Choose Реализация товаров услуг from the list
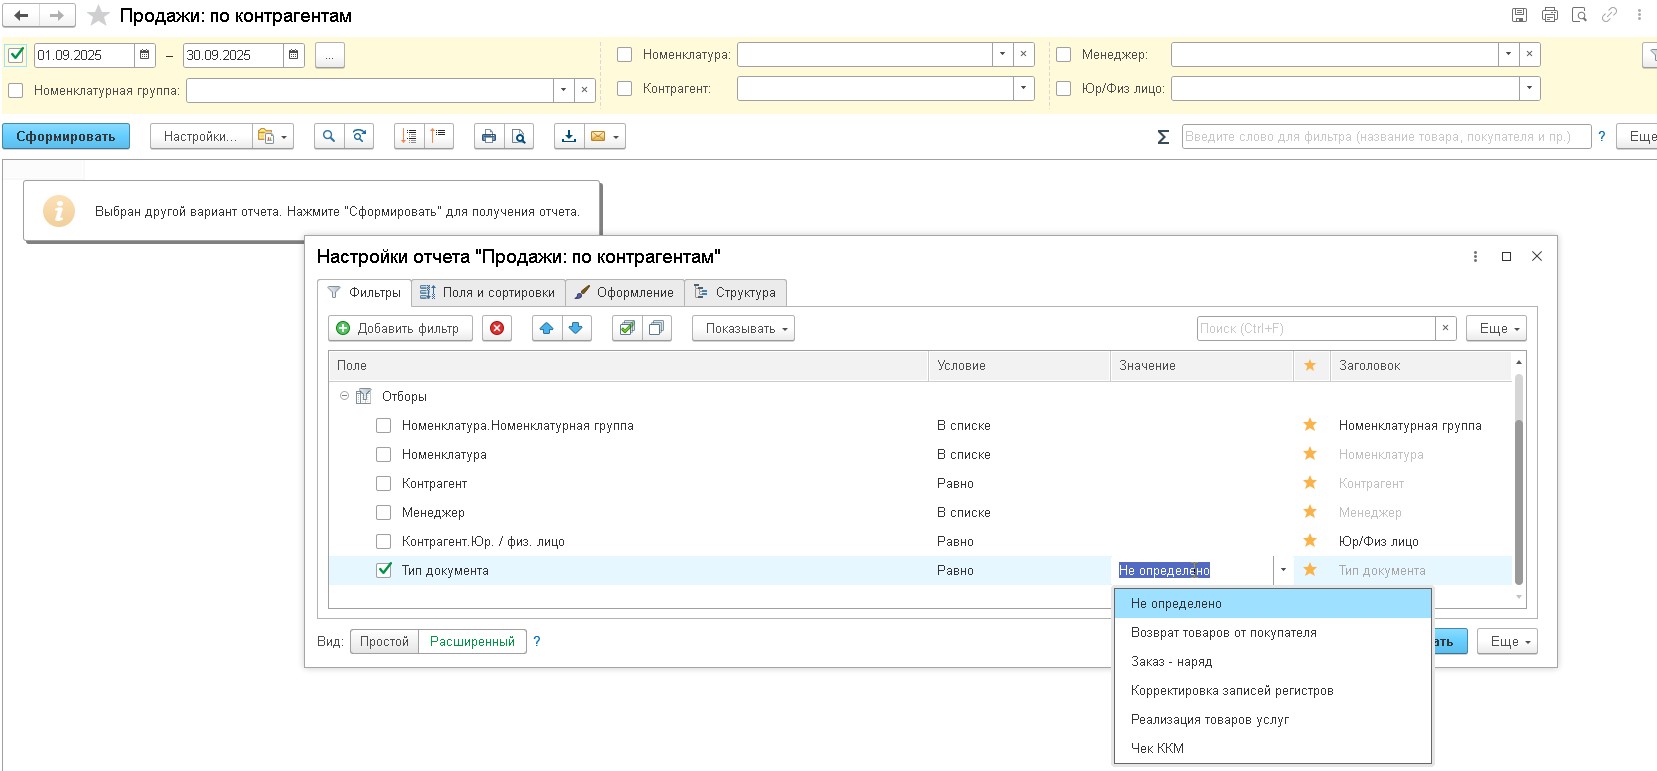Viewport: 1657px width, 771px height. coord(1209,719)
